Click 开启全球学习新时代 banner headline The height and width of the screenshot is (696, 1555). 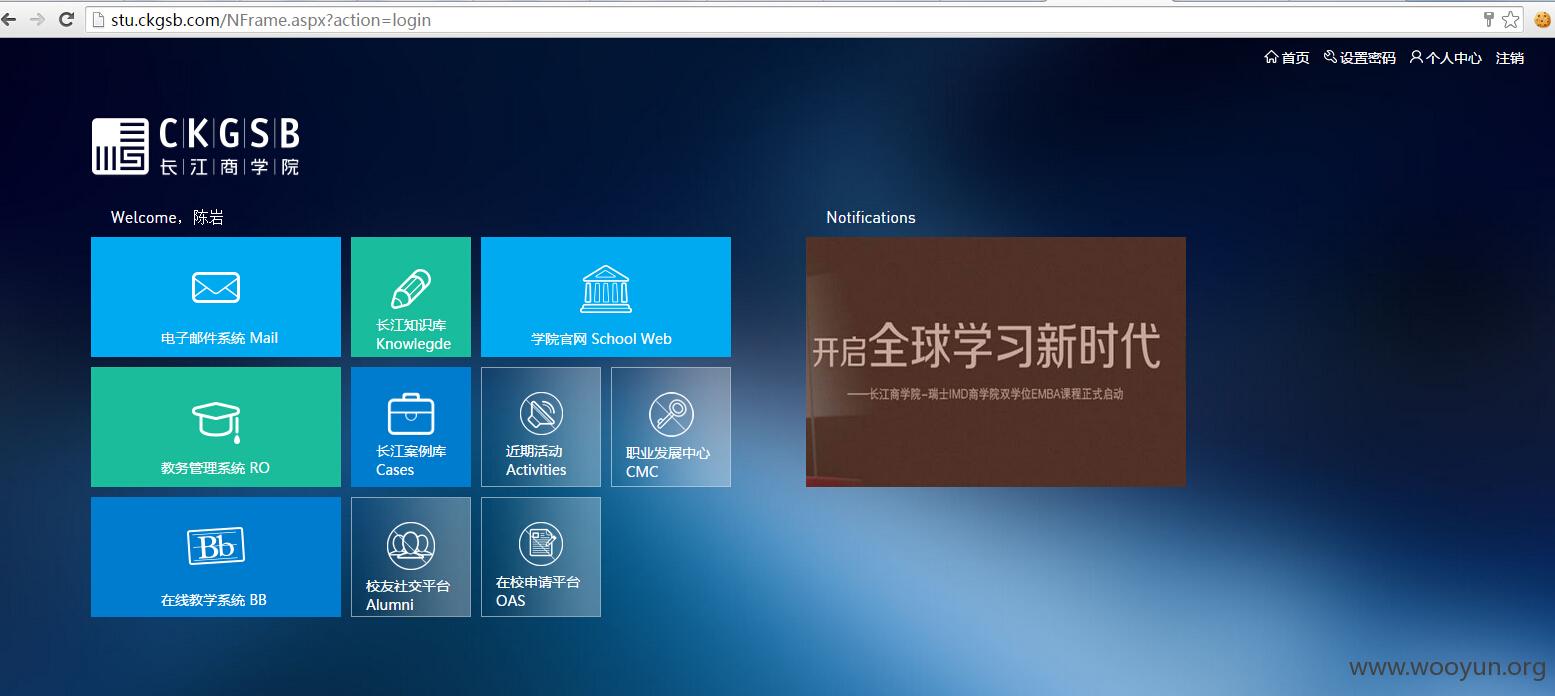pyautogui.click(x=986, y=346)
